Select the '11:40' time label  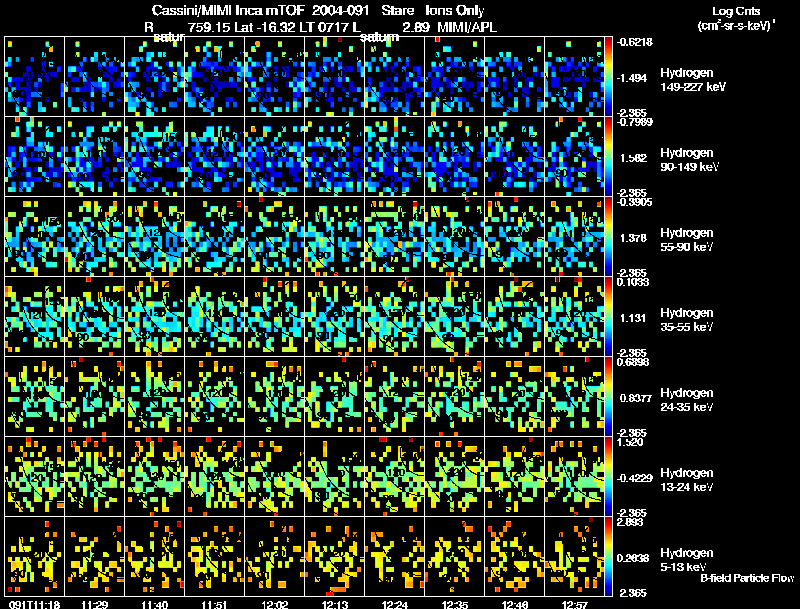154,604
